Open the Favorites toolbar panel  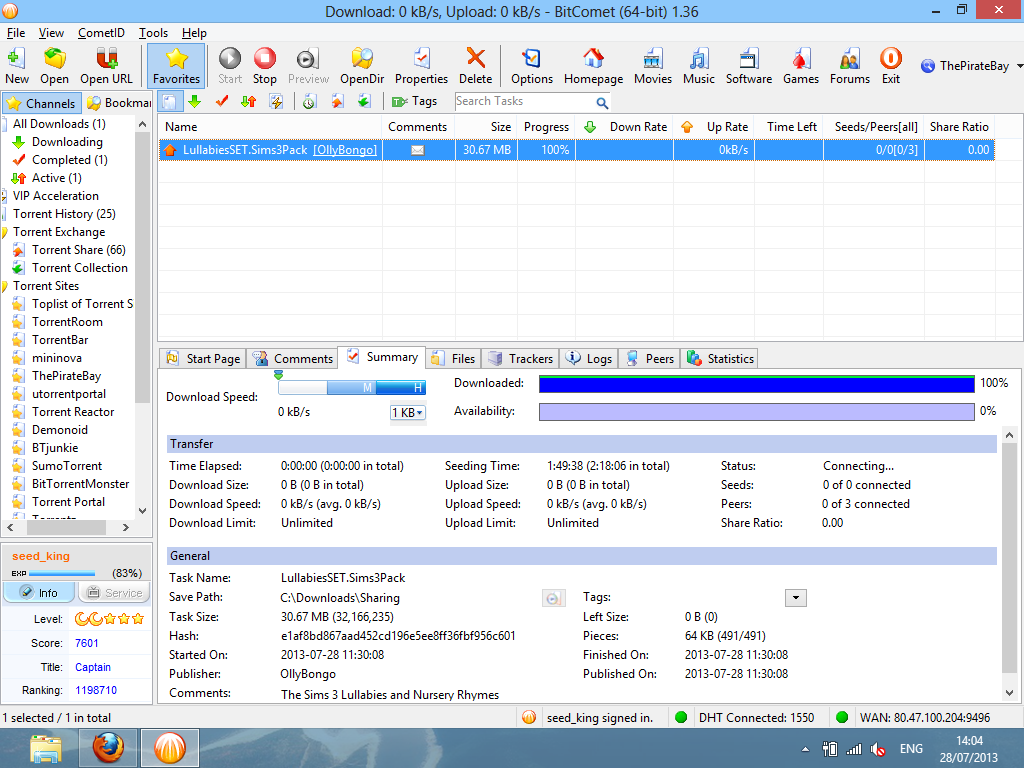176,65
